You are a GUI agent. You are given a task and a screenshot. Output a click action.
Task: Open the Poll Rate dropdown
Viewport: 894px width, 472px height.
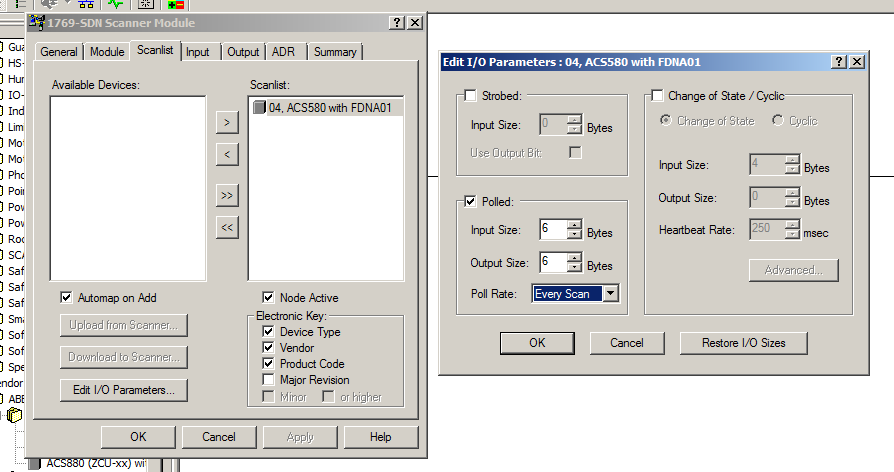[x=610, y=293]
